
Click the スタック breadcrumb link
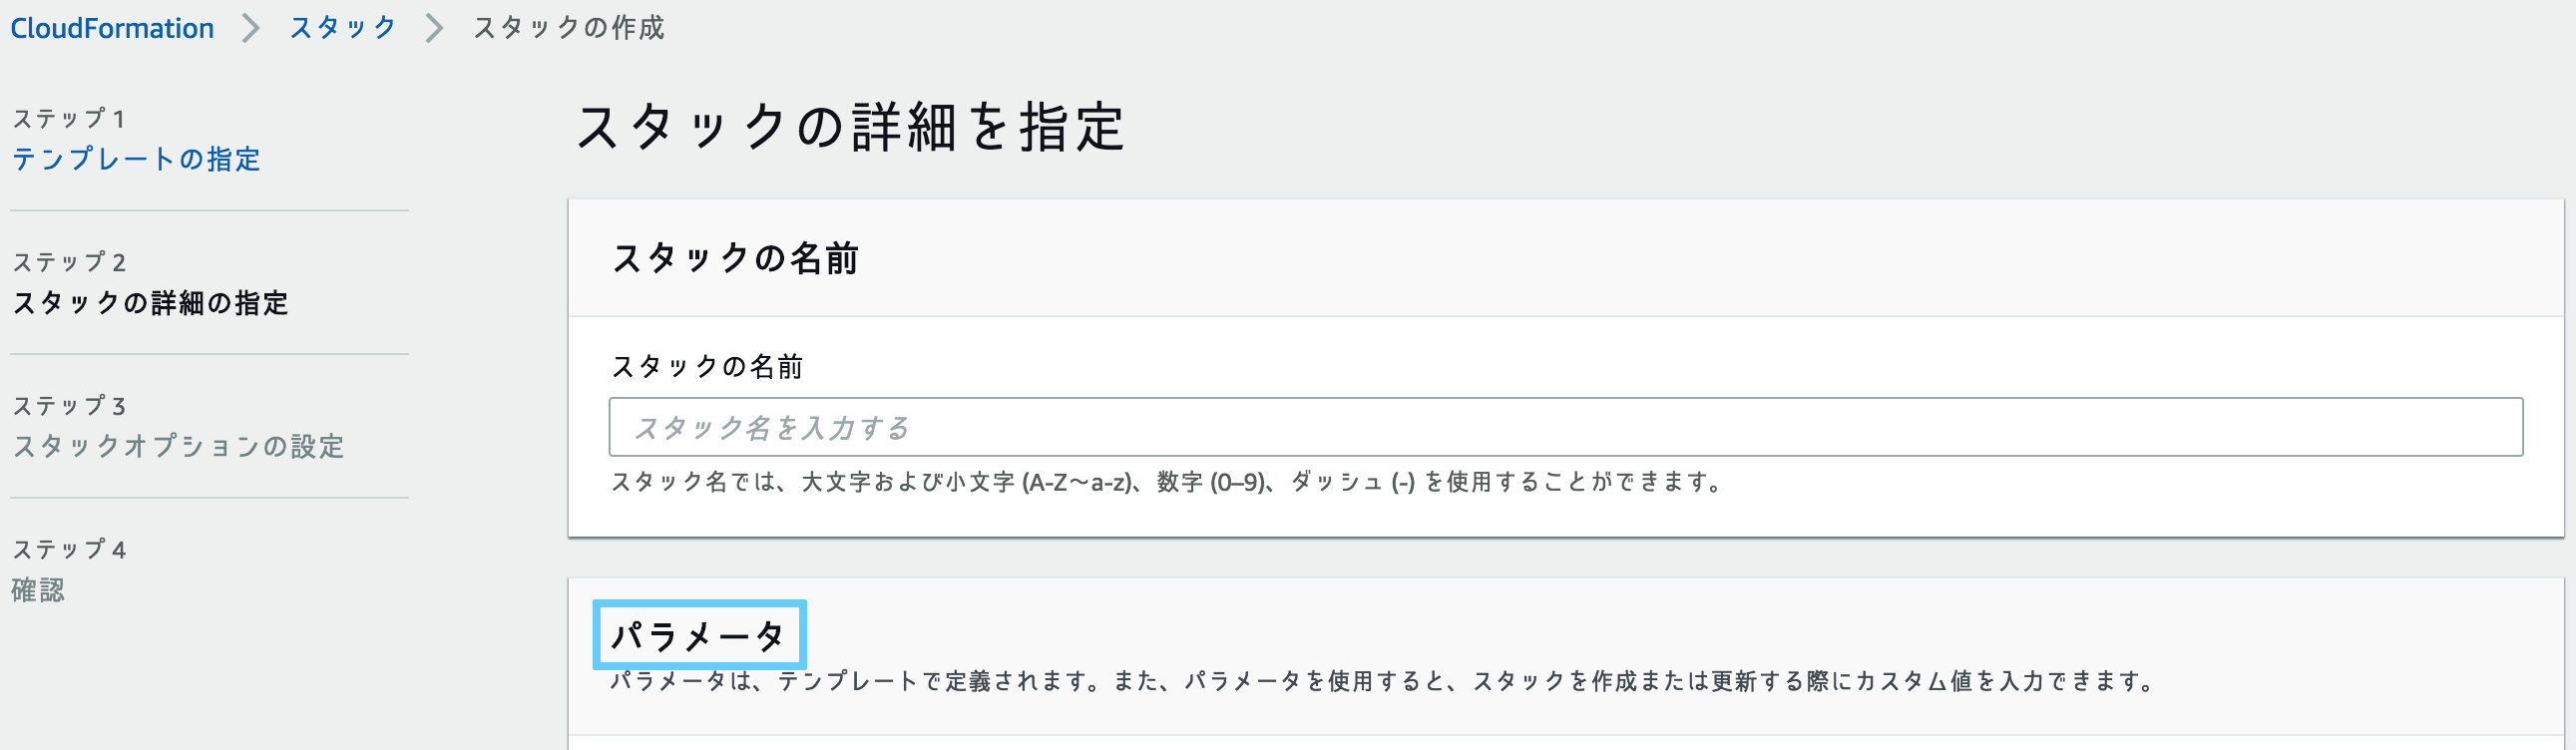341,27
